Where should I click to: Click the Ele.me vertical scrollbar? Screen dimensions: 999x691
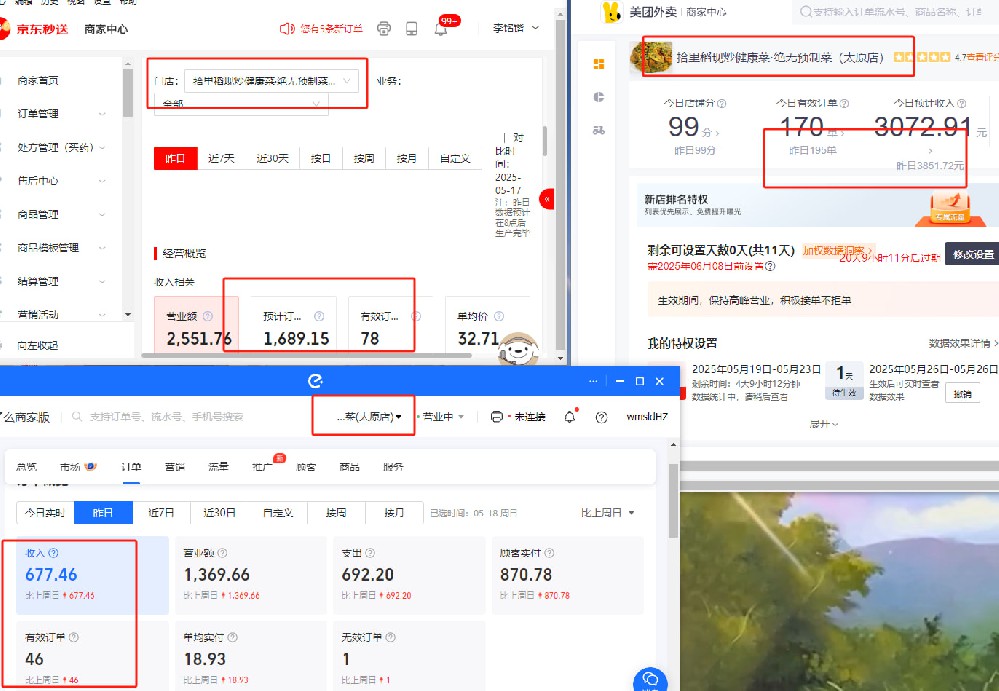[x=673, y=500]
